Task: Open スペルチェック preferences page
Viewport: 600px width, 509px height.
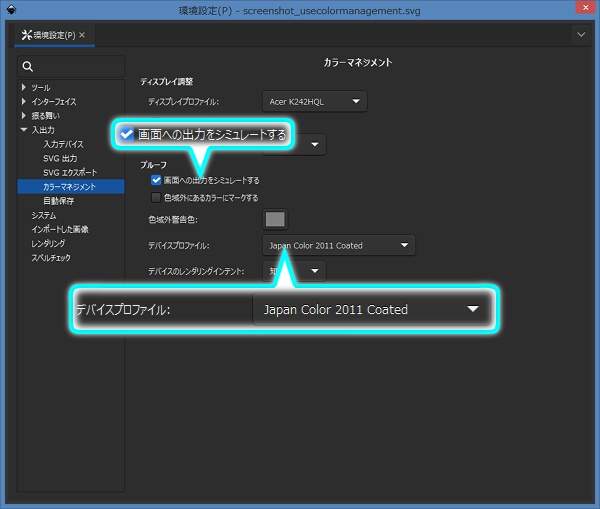Action: coord(51,258)
